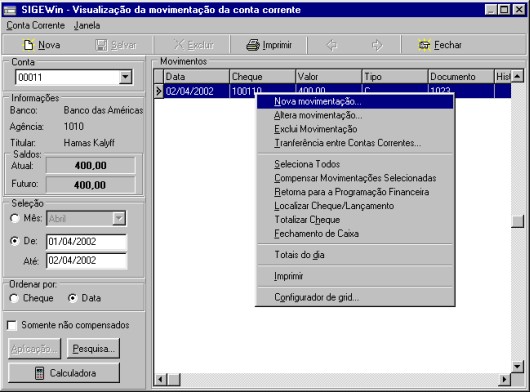Click the Documento column header
The height and width of the screenshot is (392, 530).
[461, 77]
